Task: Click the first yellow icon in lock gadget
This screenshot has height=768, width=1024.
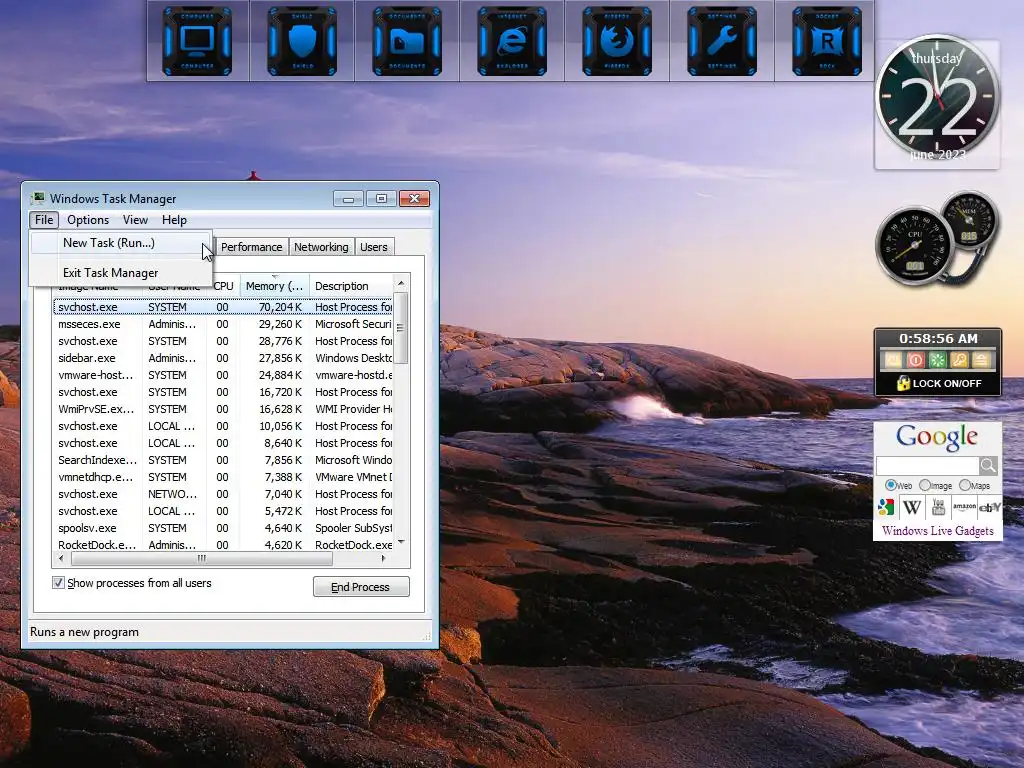Action: click(x=893, y=360)
